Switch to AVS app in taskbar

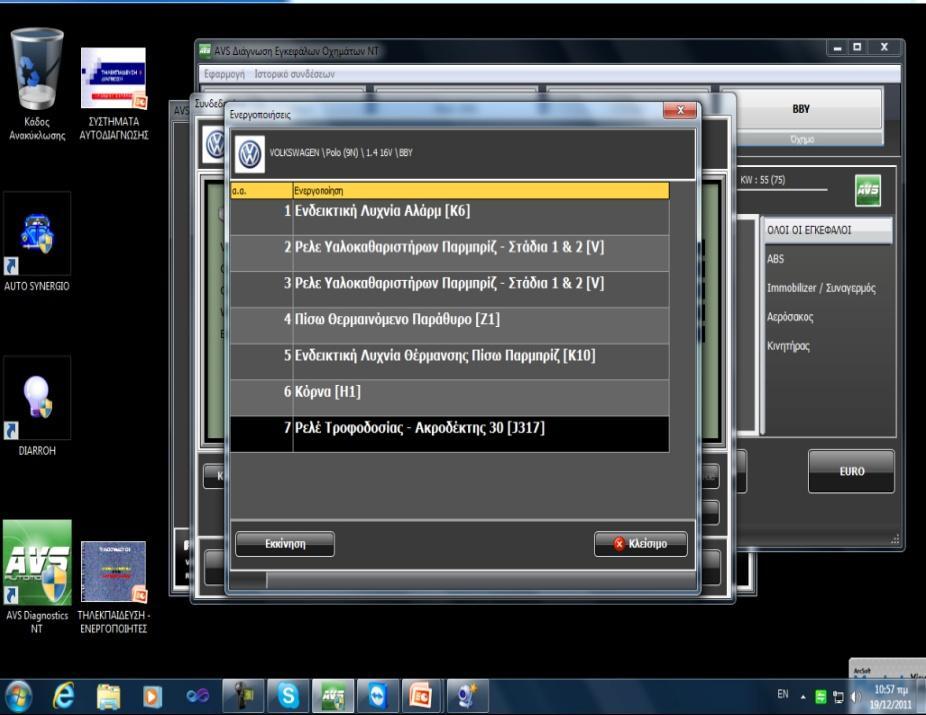coord(333,696)
